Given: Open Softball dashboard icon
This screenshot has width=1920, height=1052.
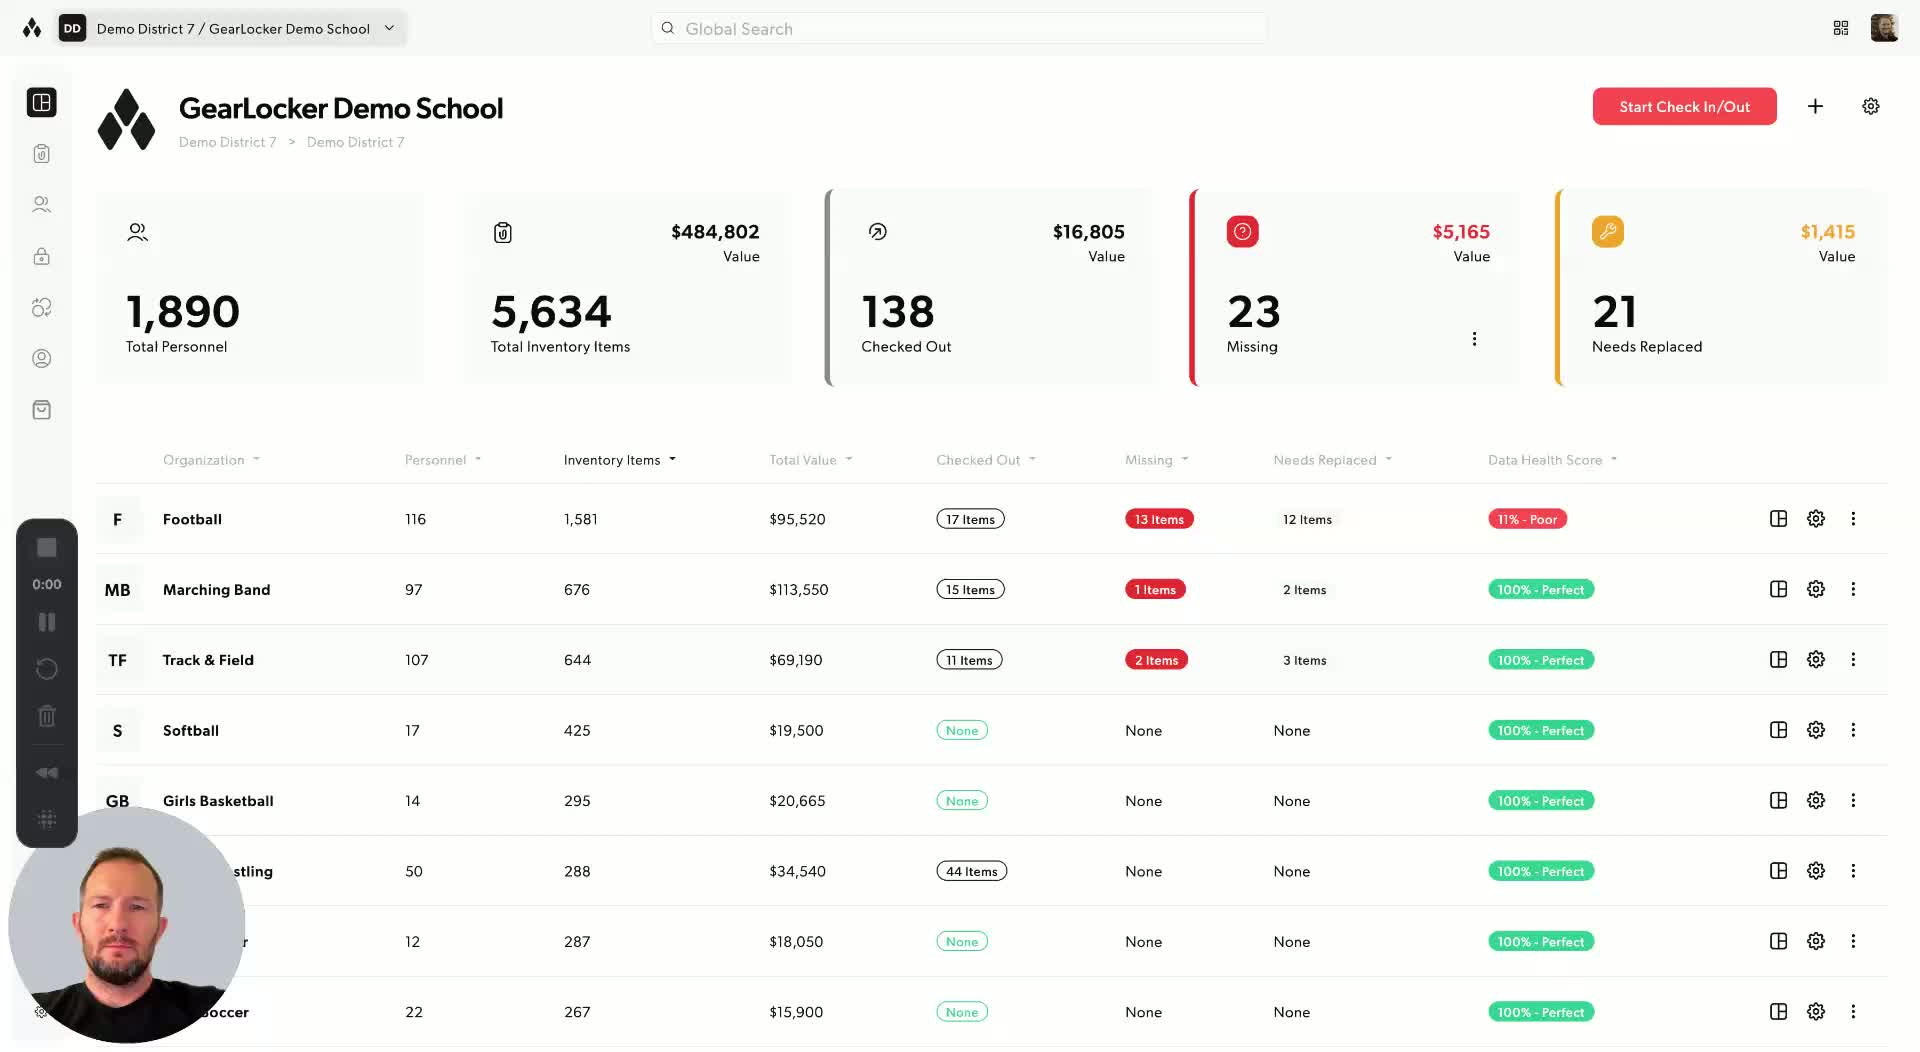Looking at the screenshot, I should point(1779,730).
